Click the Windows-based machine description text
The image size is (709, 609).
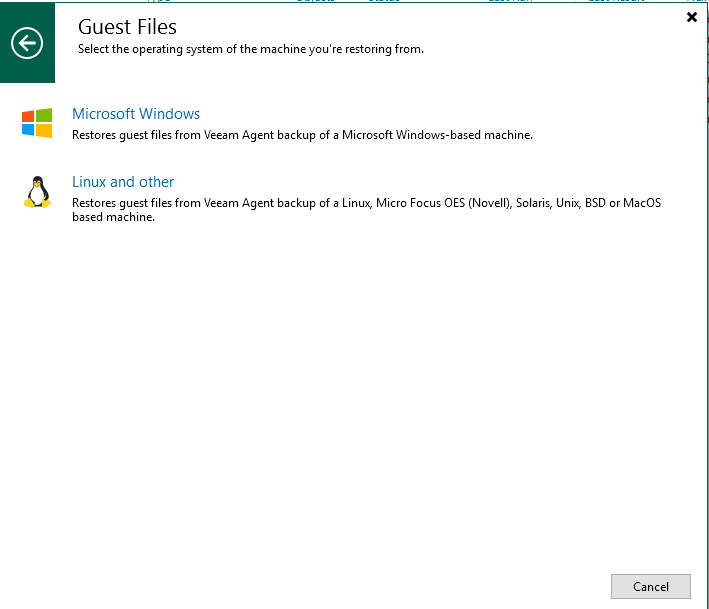coord(302,135)
